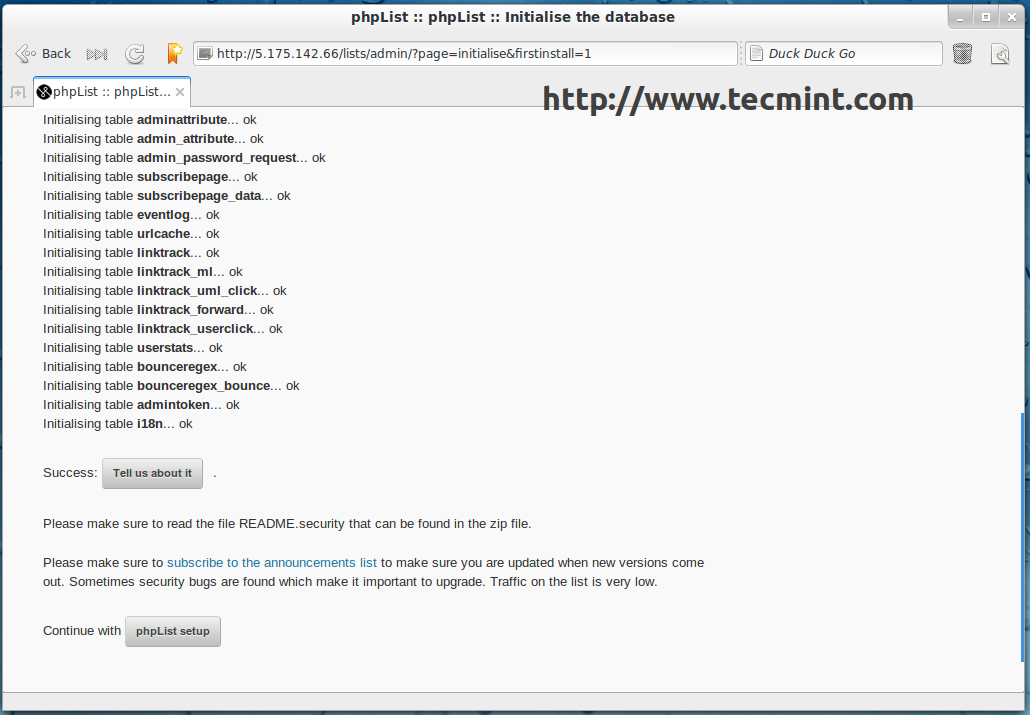The height and width of the screenshot is (715, 1030).
Task: Go back with the Back button
Action: tap(43, 54)
